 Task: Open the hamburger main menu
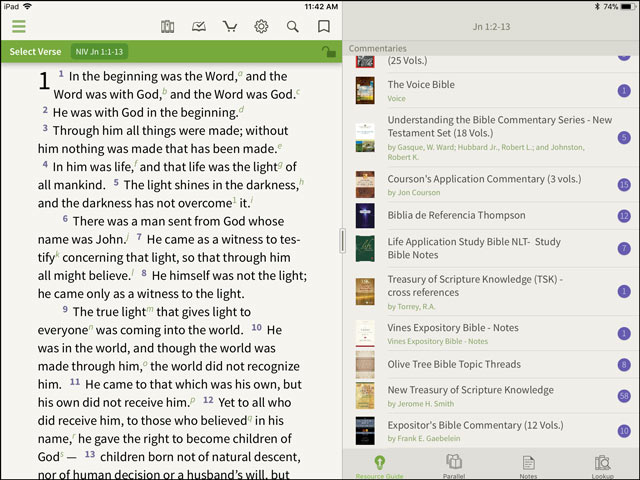click(19, 27)
